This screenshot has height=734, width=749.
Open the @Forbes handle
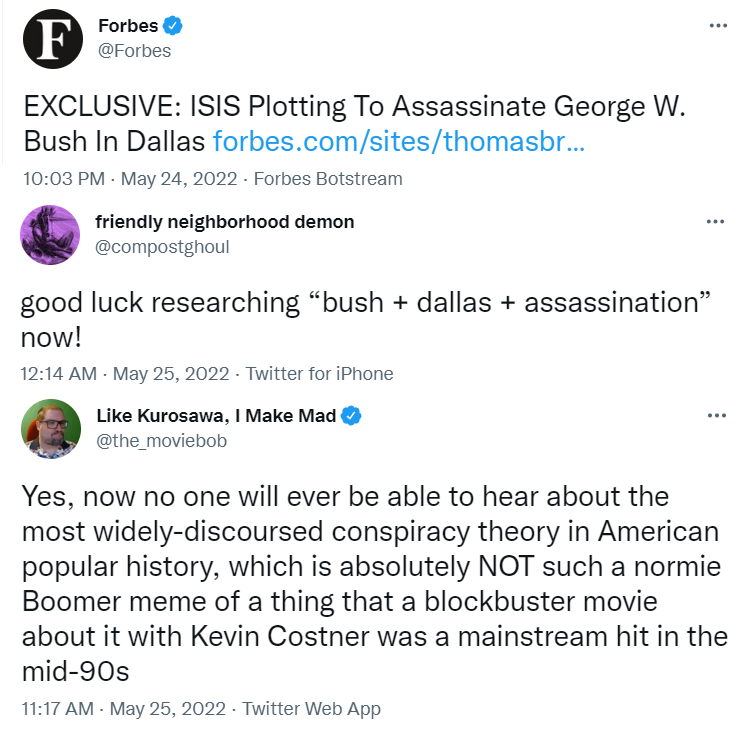pyautogui.click(x=134, y=51)
